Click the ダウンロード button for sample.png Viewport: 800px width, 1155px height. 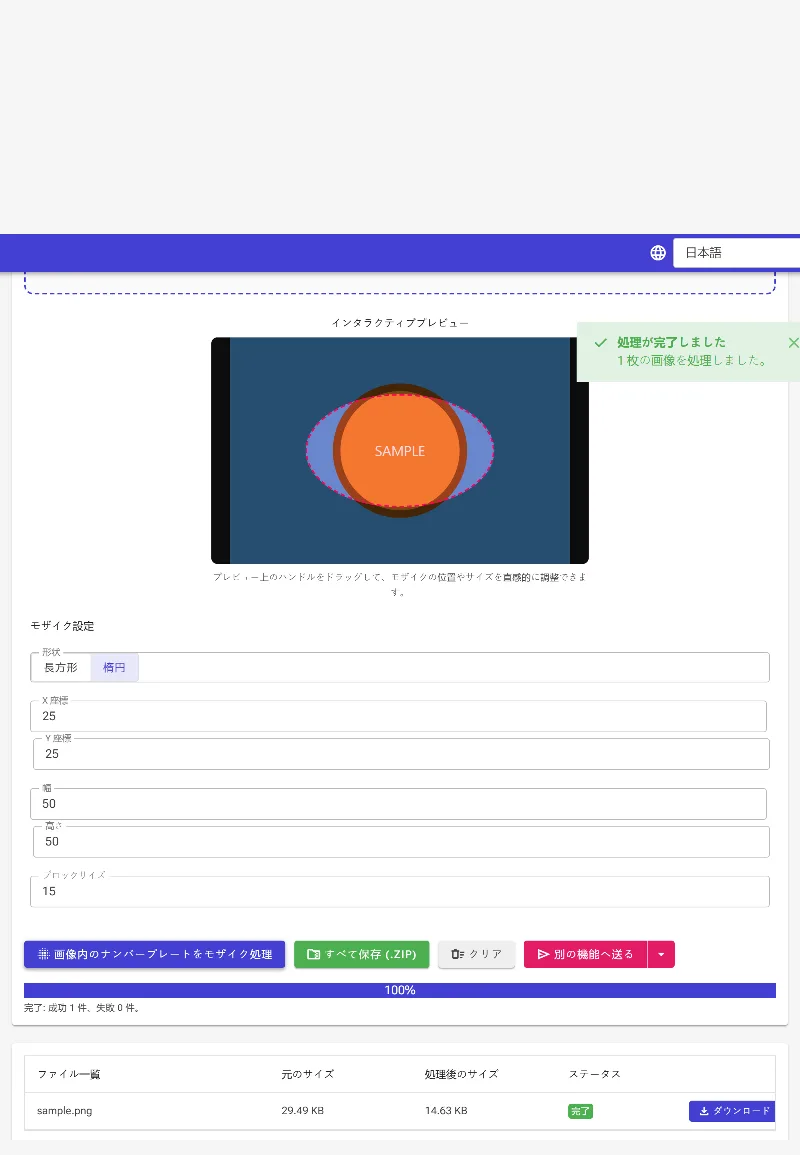click(732, 1111)
